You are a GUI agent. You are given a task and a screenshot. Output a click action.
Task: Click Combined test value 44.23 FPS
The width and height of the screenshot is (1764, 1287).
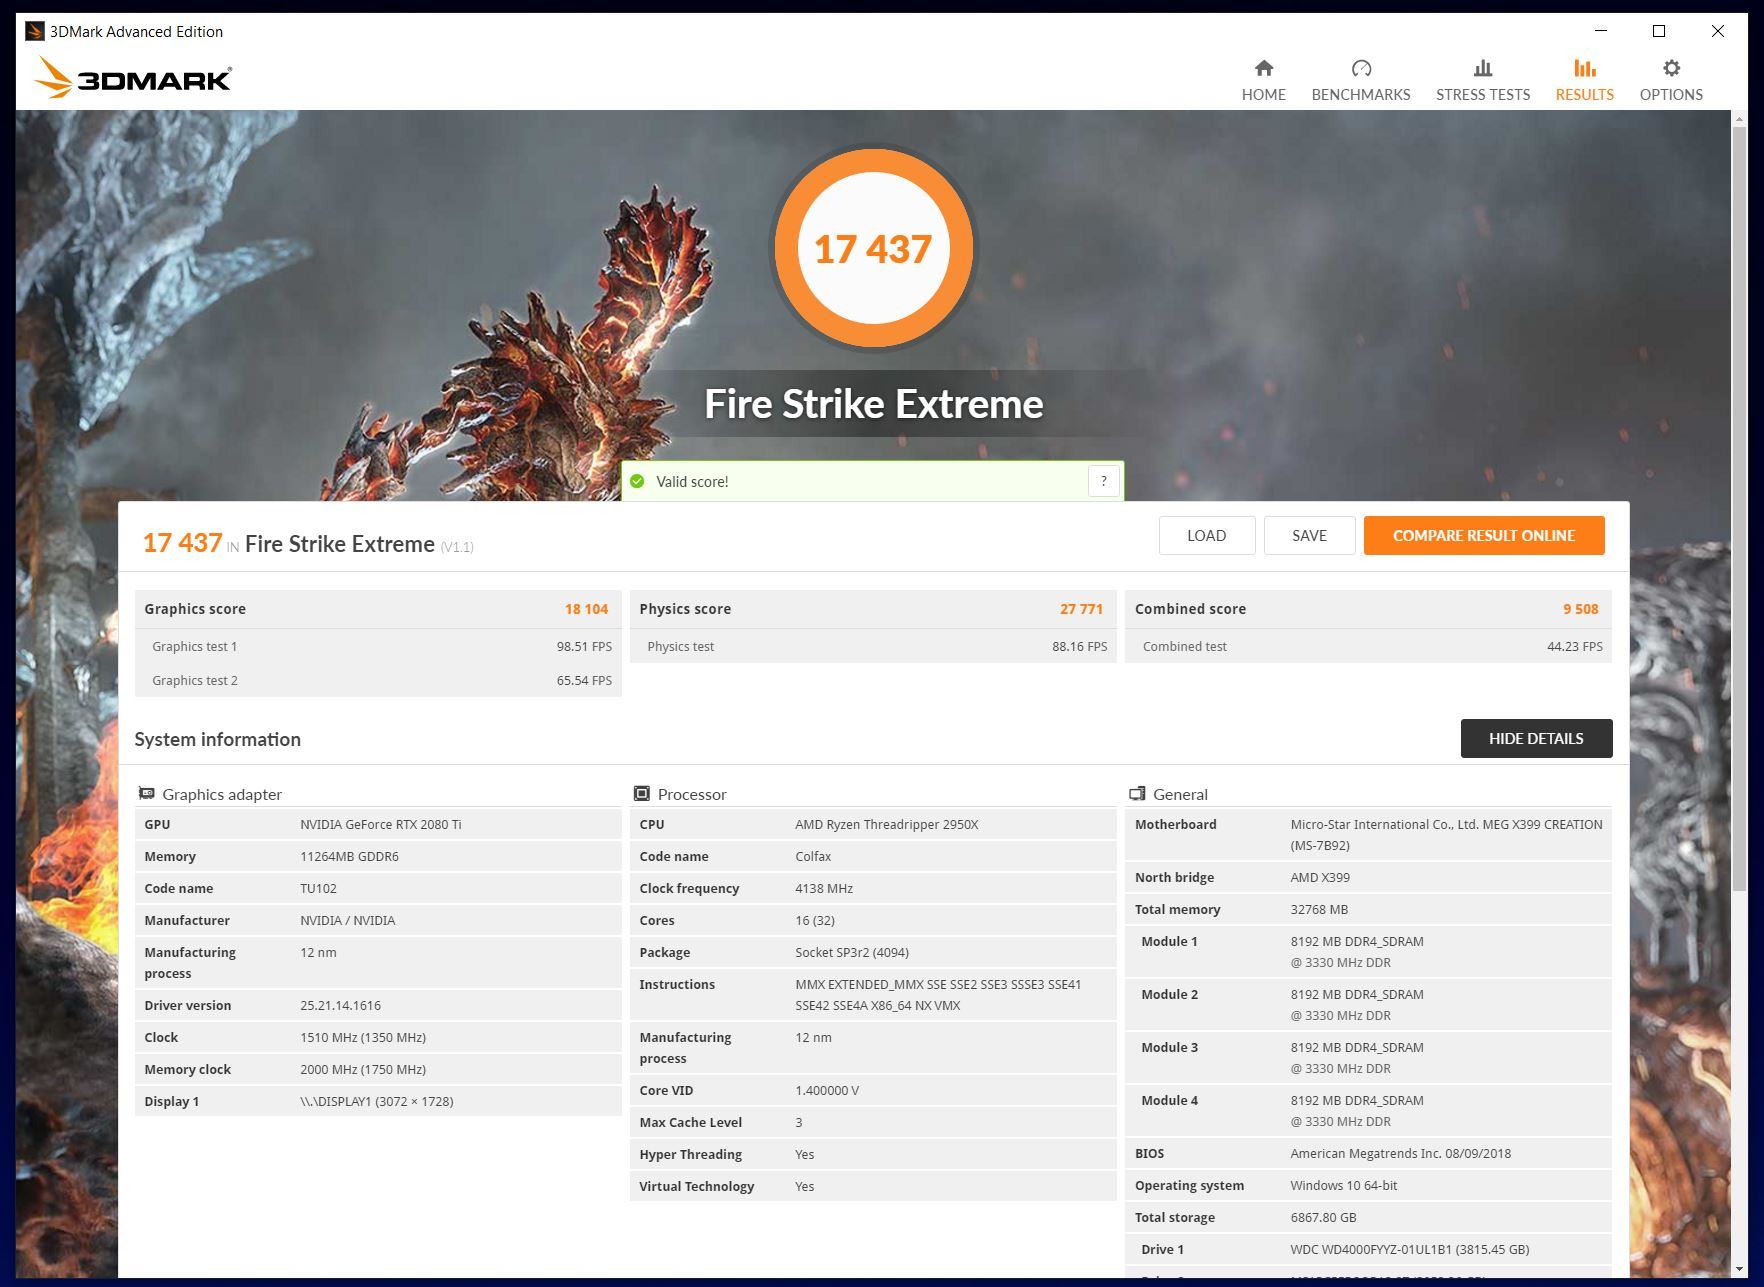coord(1574,647)
